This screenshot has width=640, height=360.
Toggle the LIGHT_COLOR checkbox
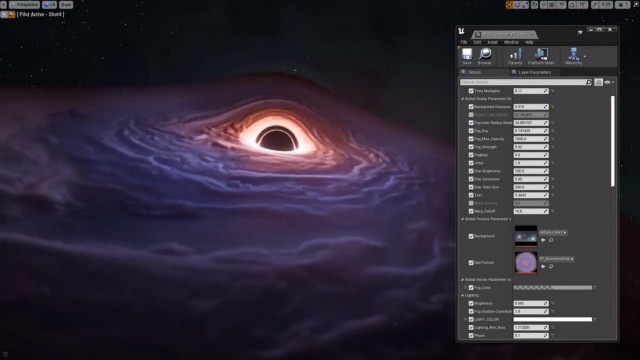pos(471,319)
